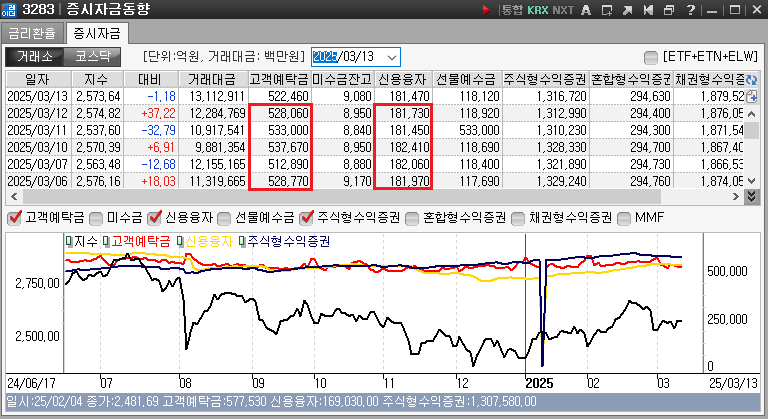The width and height of the screenshot is (768, 419).
Task: Uncheck the 주식형수익증권 checkbox
Action: pos(307,218)
